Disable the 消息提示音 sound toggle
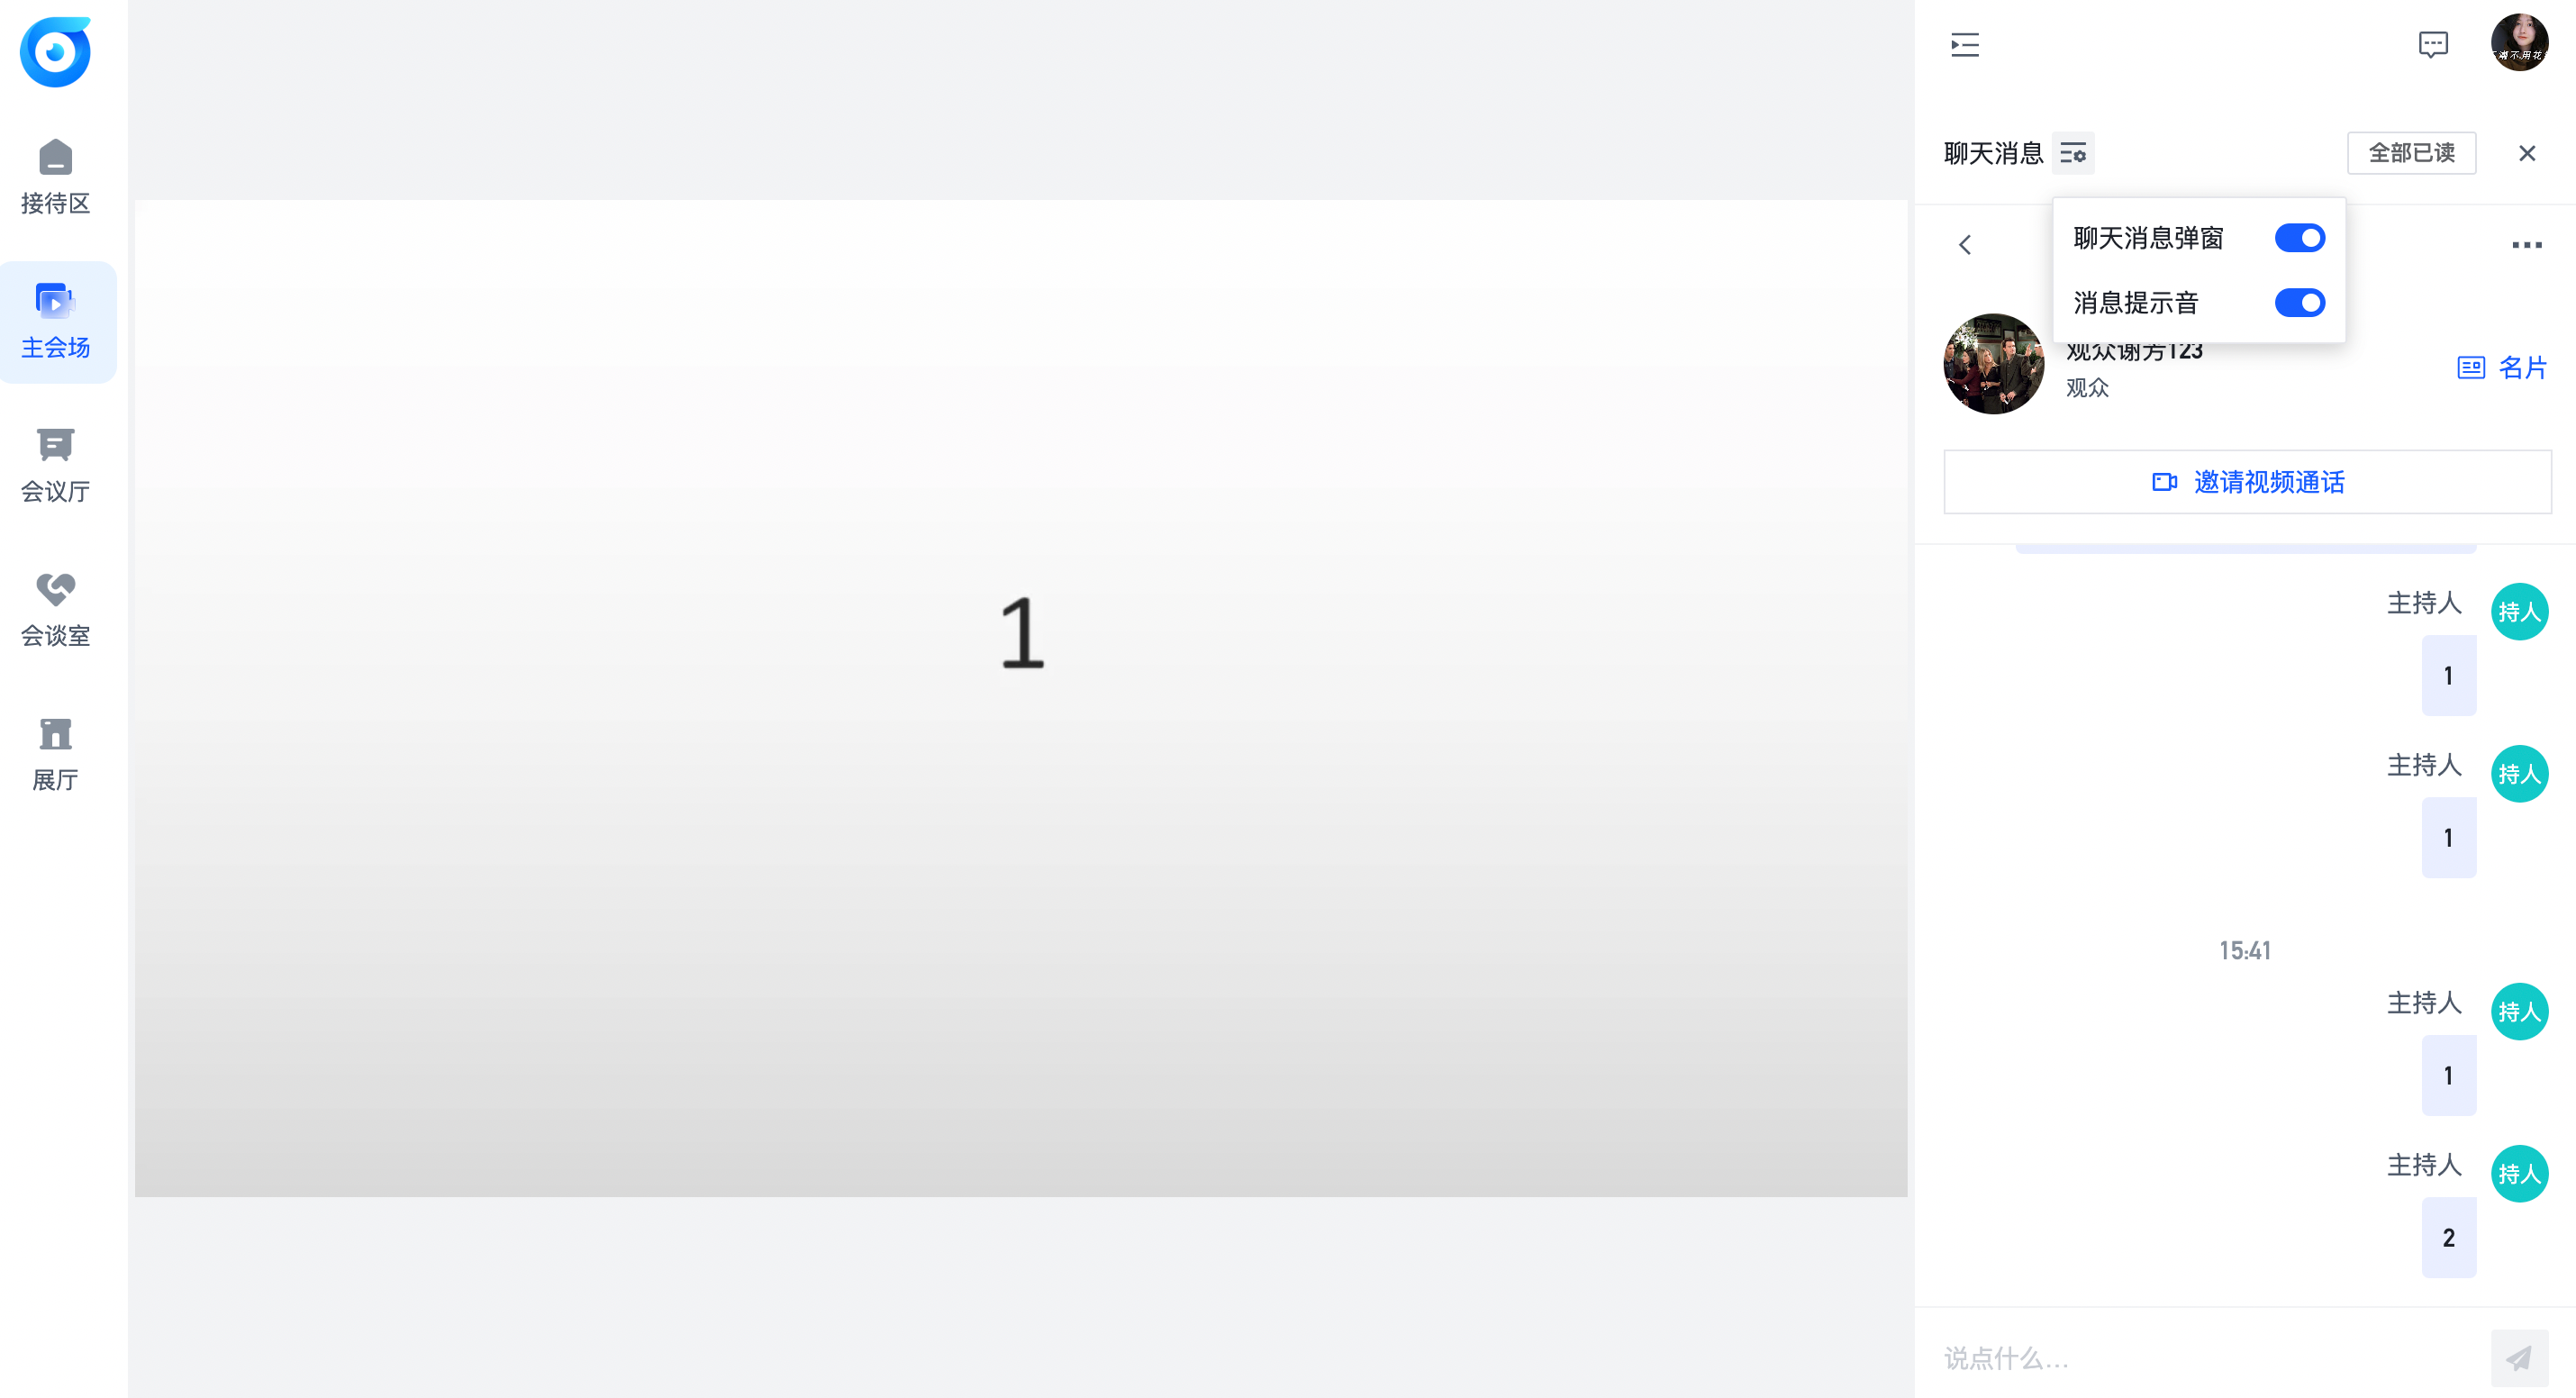 [2299, 303]
